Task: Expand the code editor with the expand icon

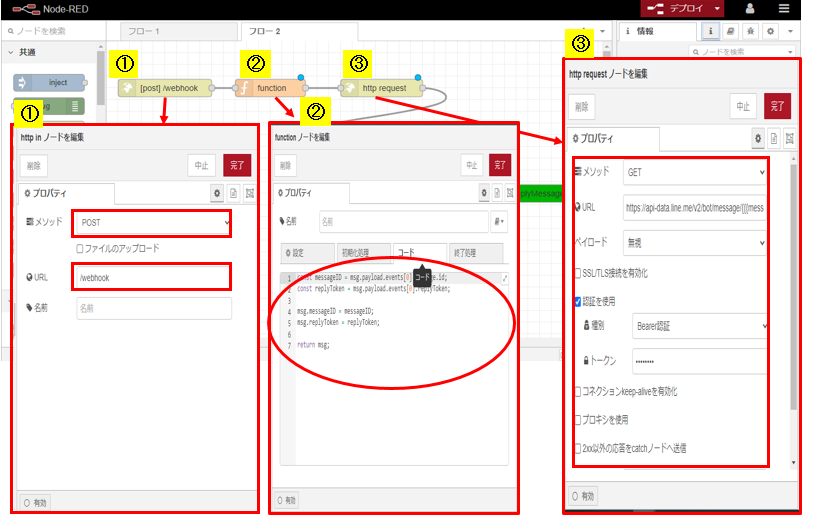Action: (504, 278)
